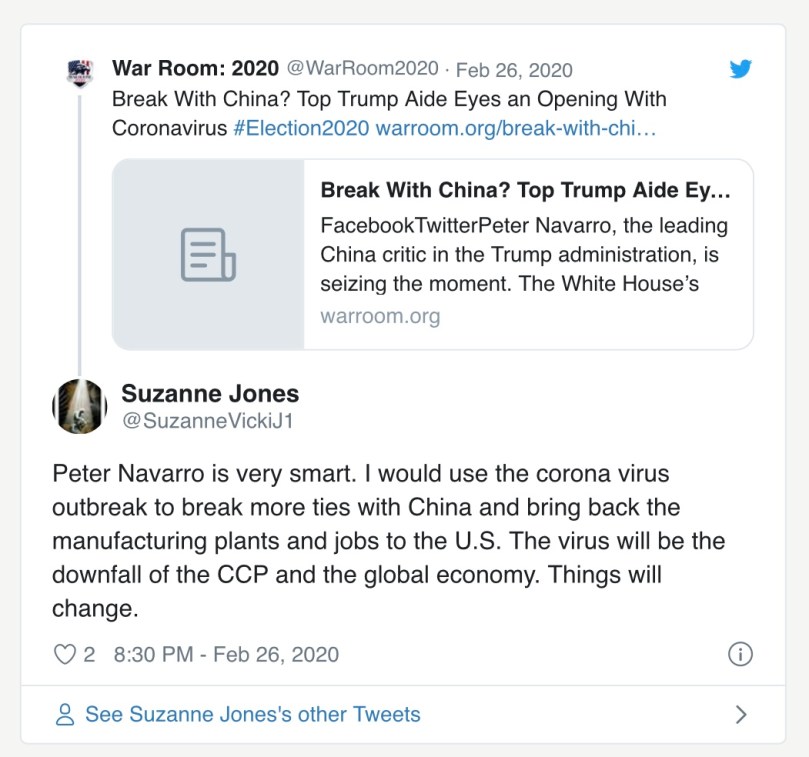809x757 pixels.
Task: Click the heart like icon
Action: 64,655
